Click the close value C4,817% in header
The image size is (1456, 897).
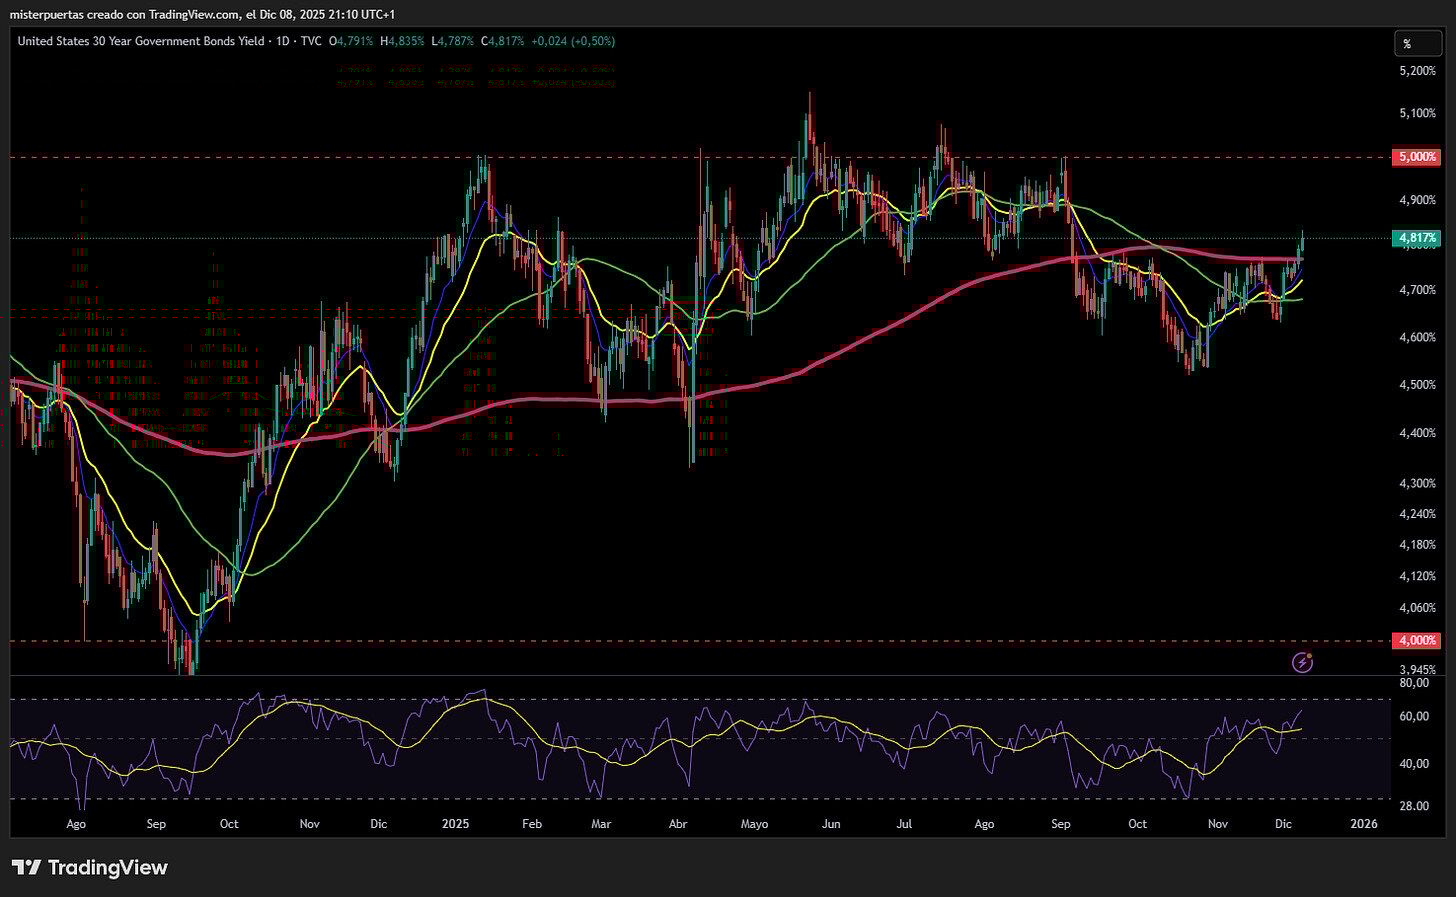[502, 41]
